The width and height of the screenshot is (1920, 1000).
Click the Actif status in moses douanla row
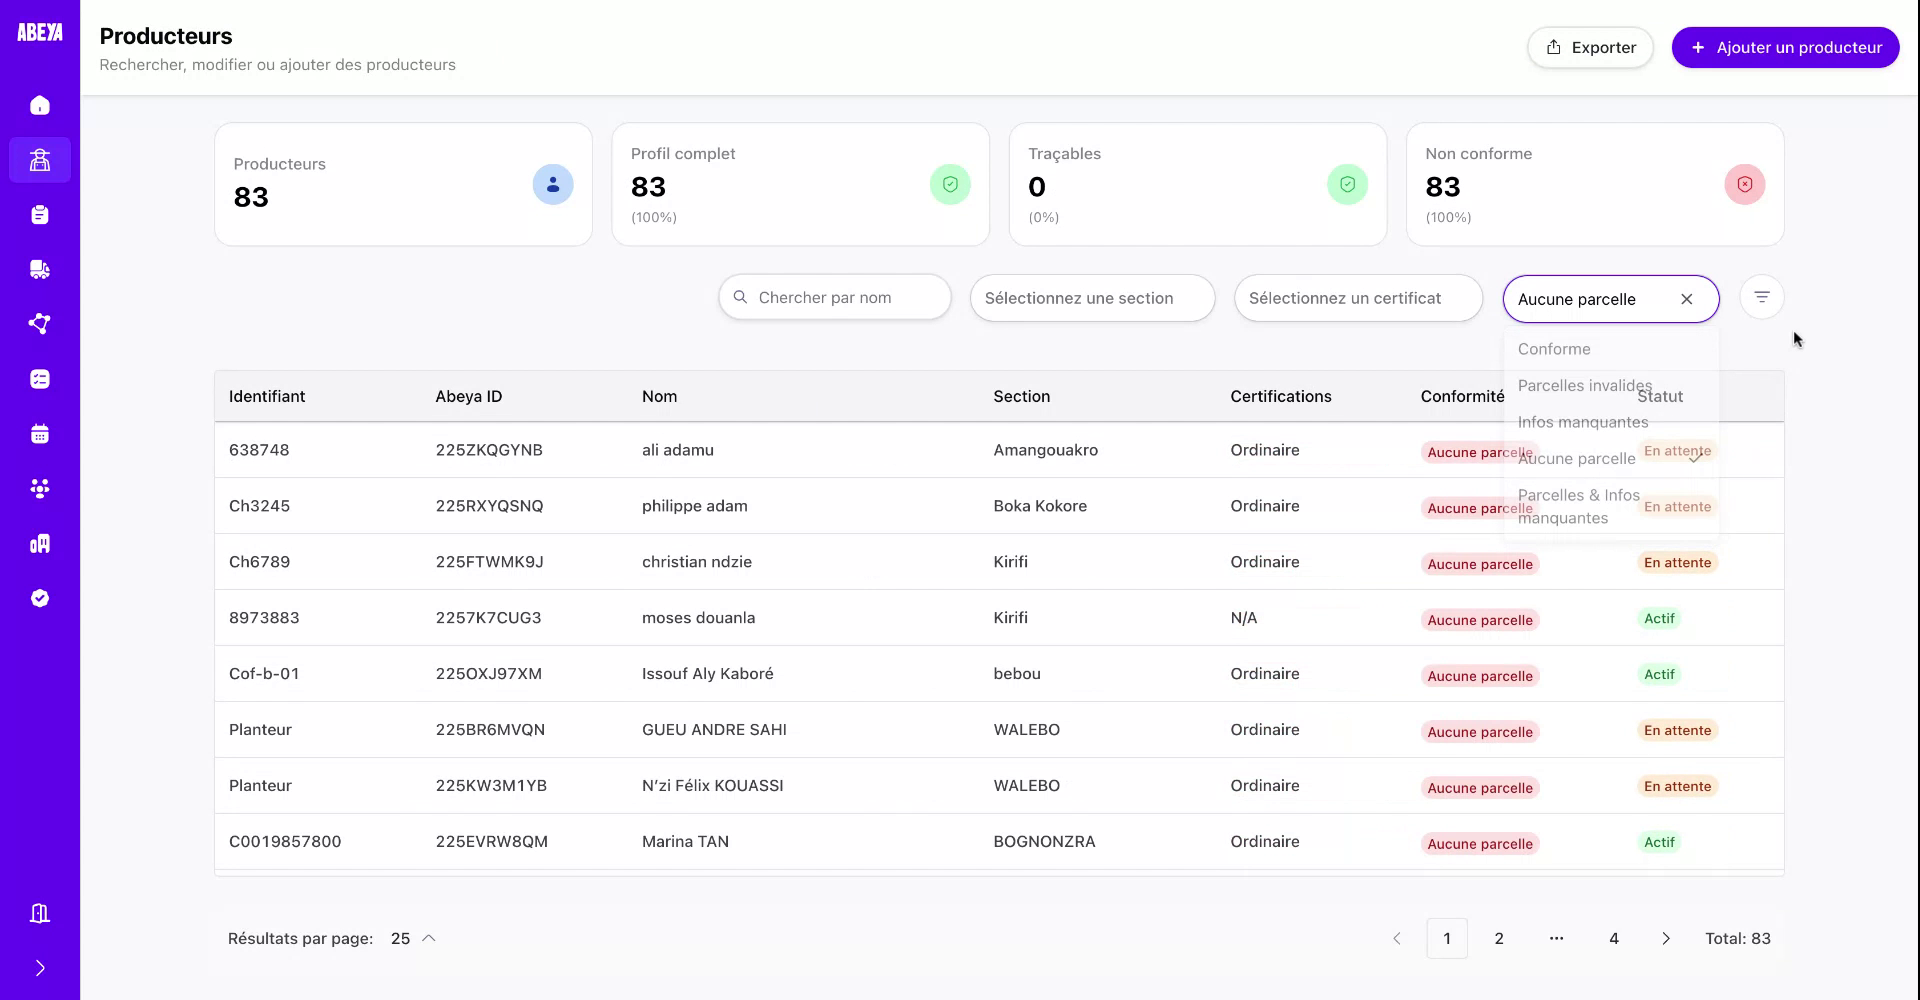[1660, 619]
